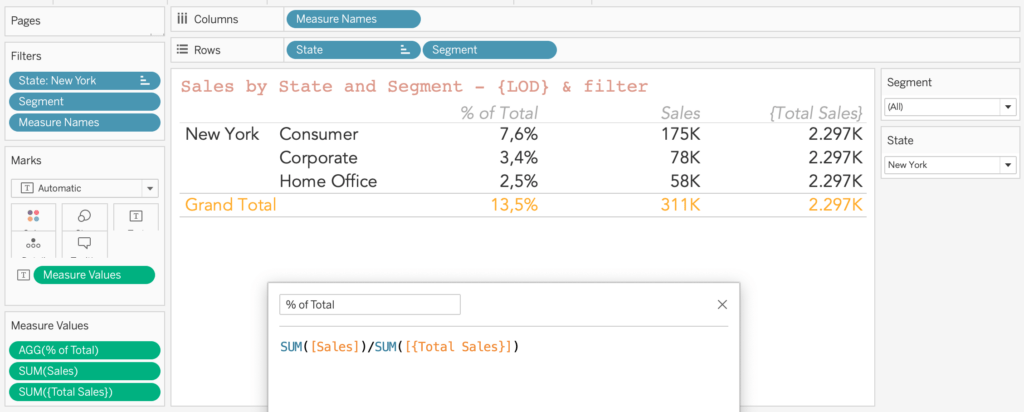Image resolution: width=1024 pixels, height=412 pixels.
Task: Click the Detail marks card icon
Action: (35, 243)
